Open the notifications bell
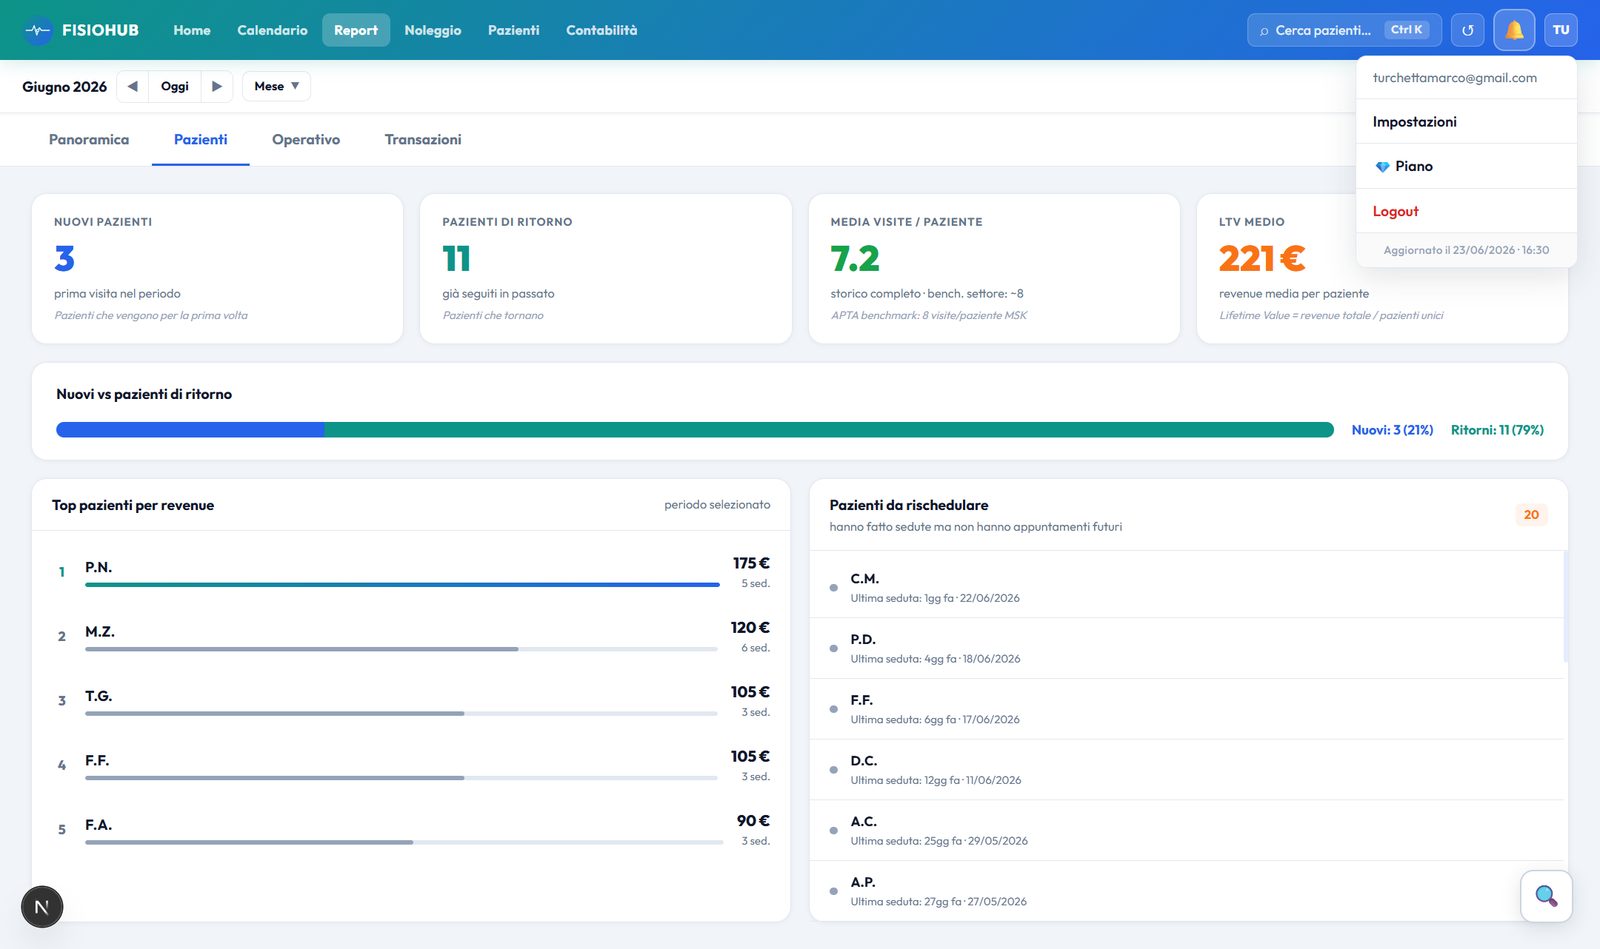Screen dimensions: 1600x949 [x=1514, y=30]
